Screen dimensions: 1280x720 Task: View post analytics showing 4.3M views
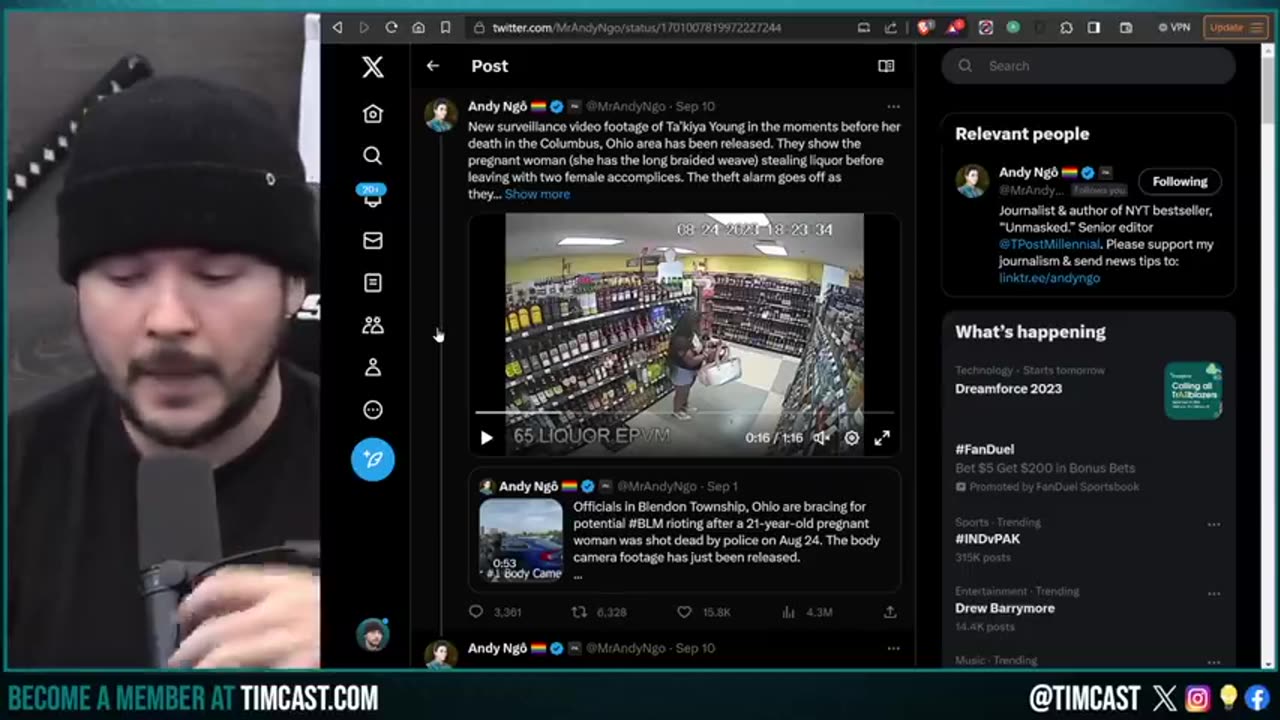pos(807,612)
